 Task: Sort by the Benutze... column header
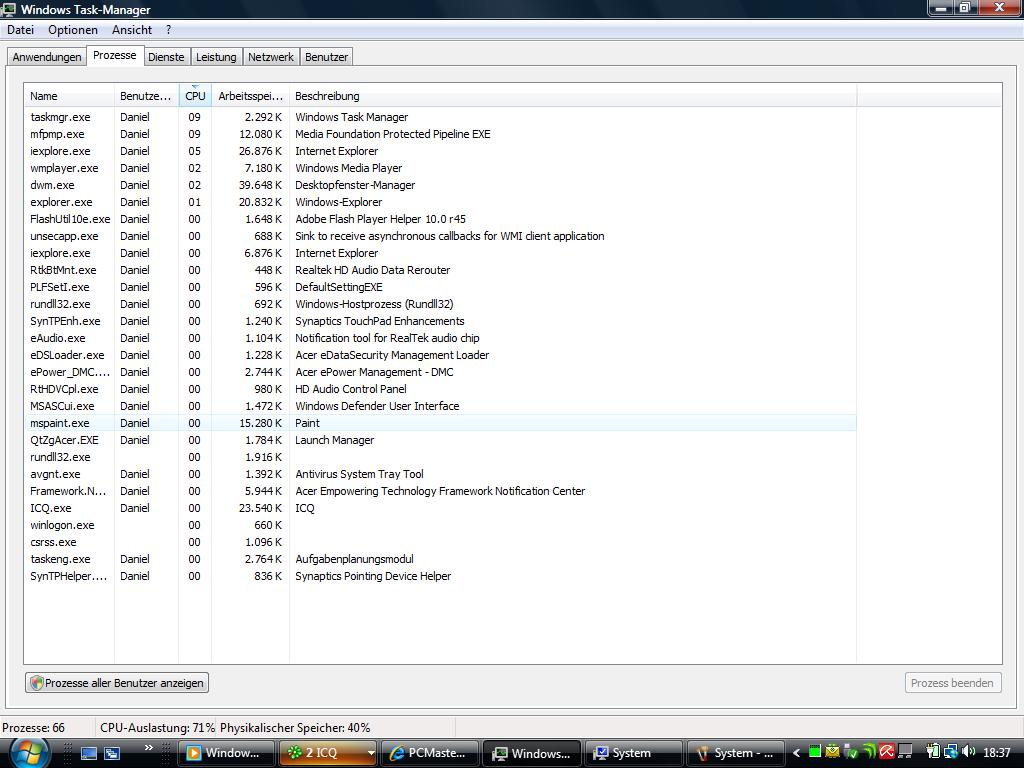coord(146,96)
